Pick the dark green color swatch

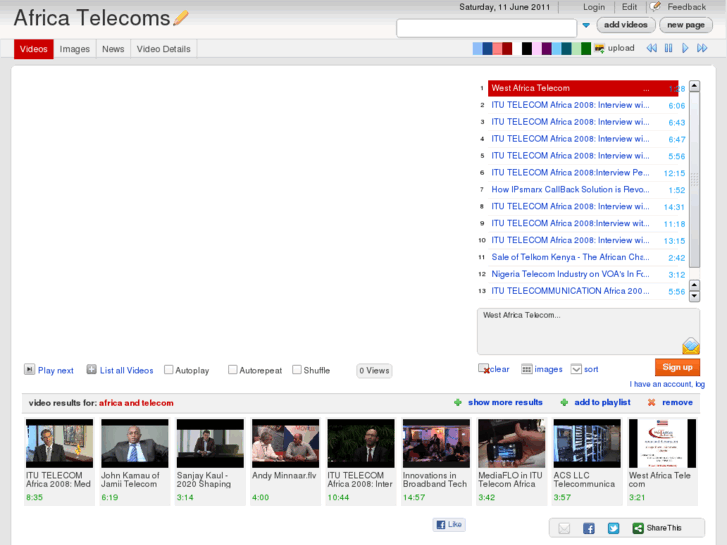coord(586,48)
